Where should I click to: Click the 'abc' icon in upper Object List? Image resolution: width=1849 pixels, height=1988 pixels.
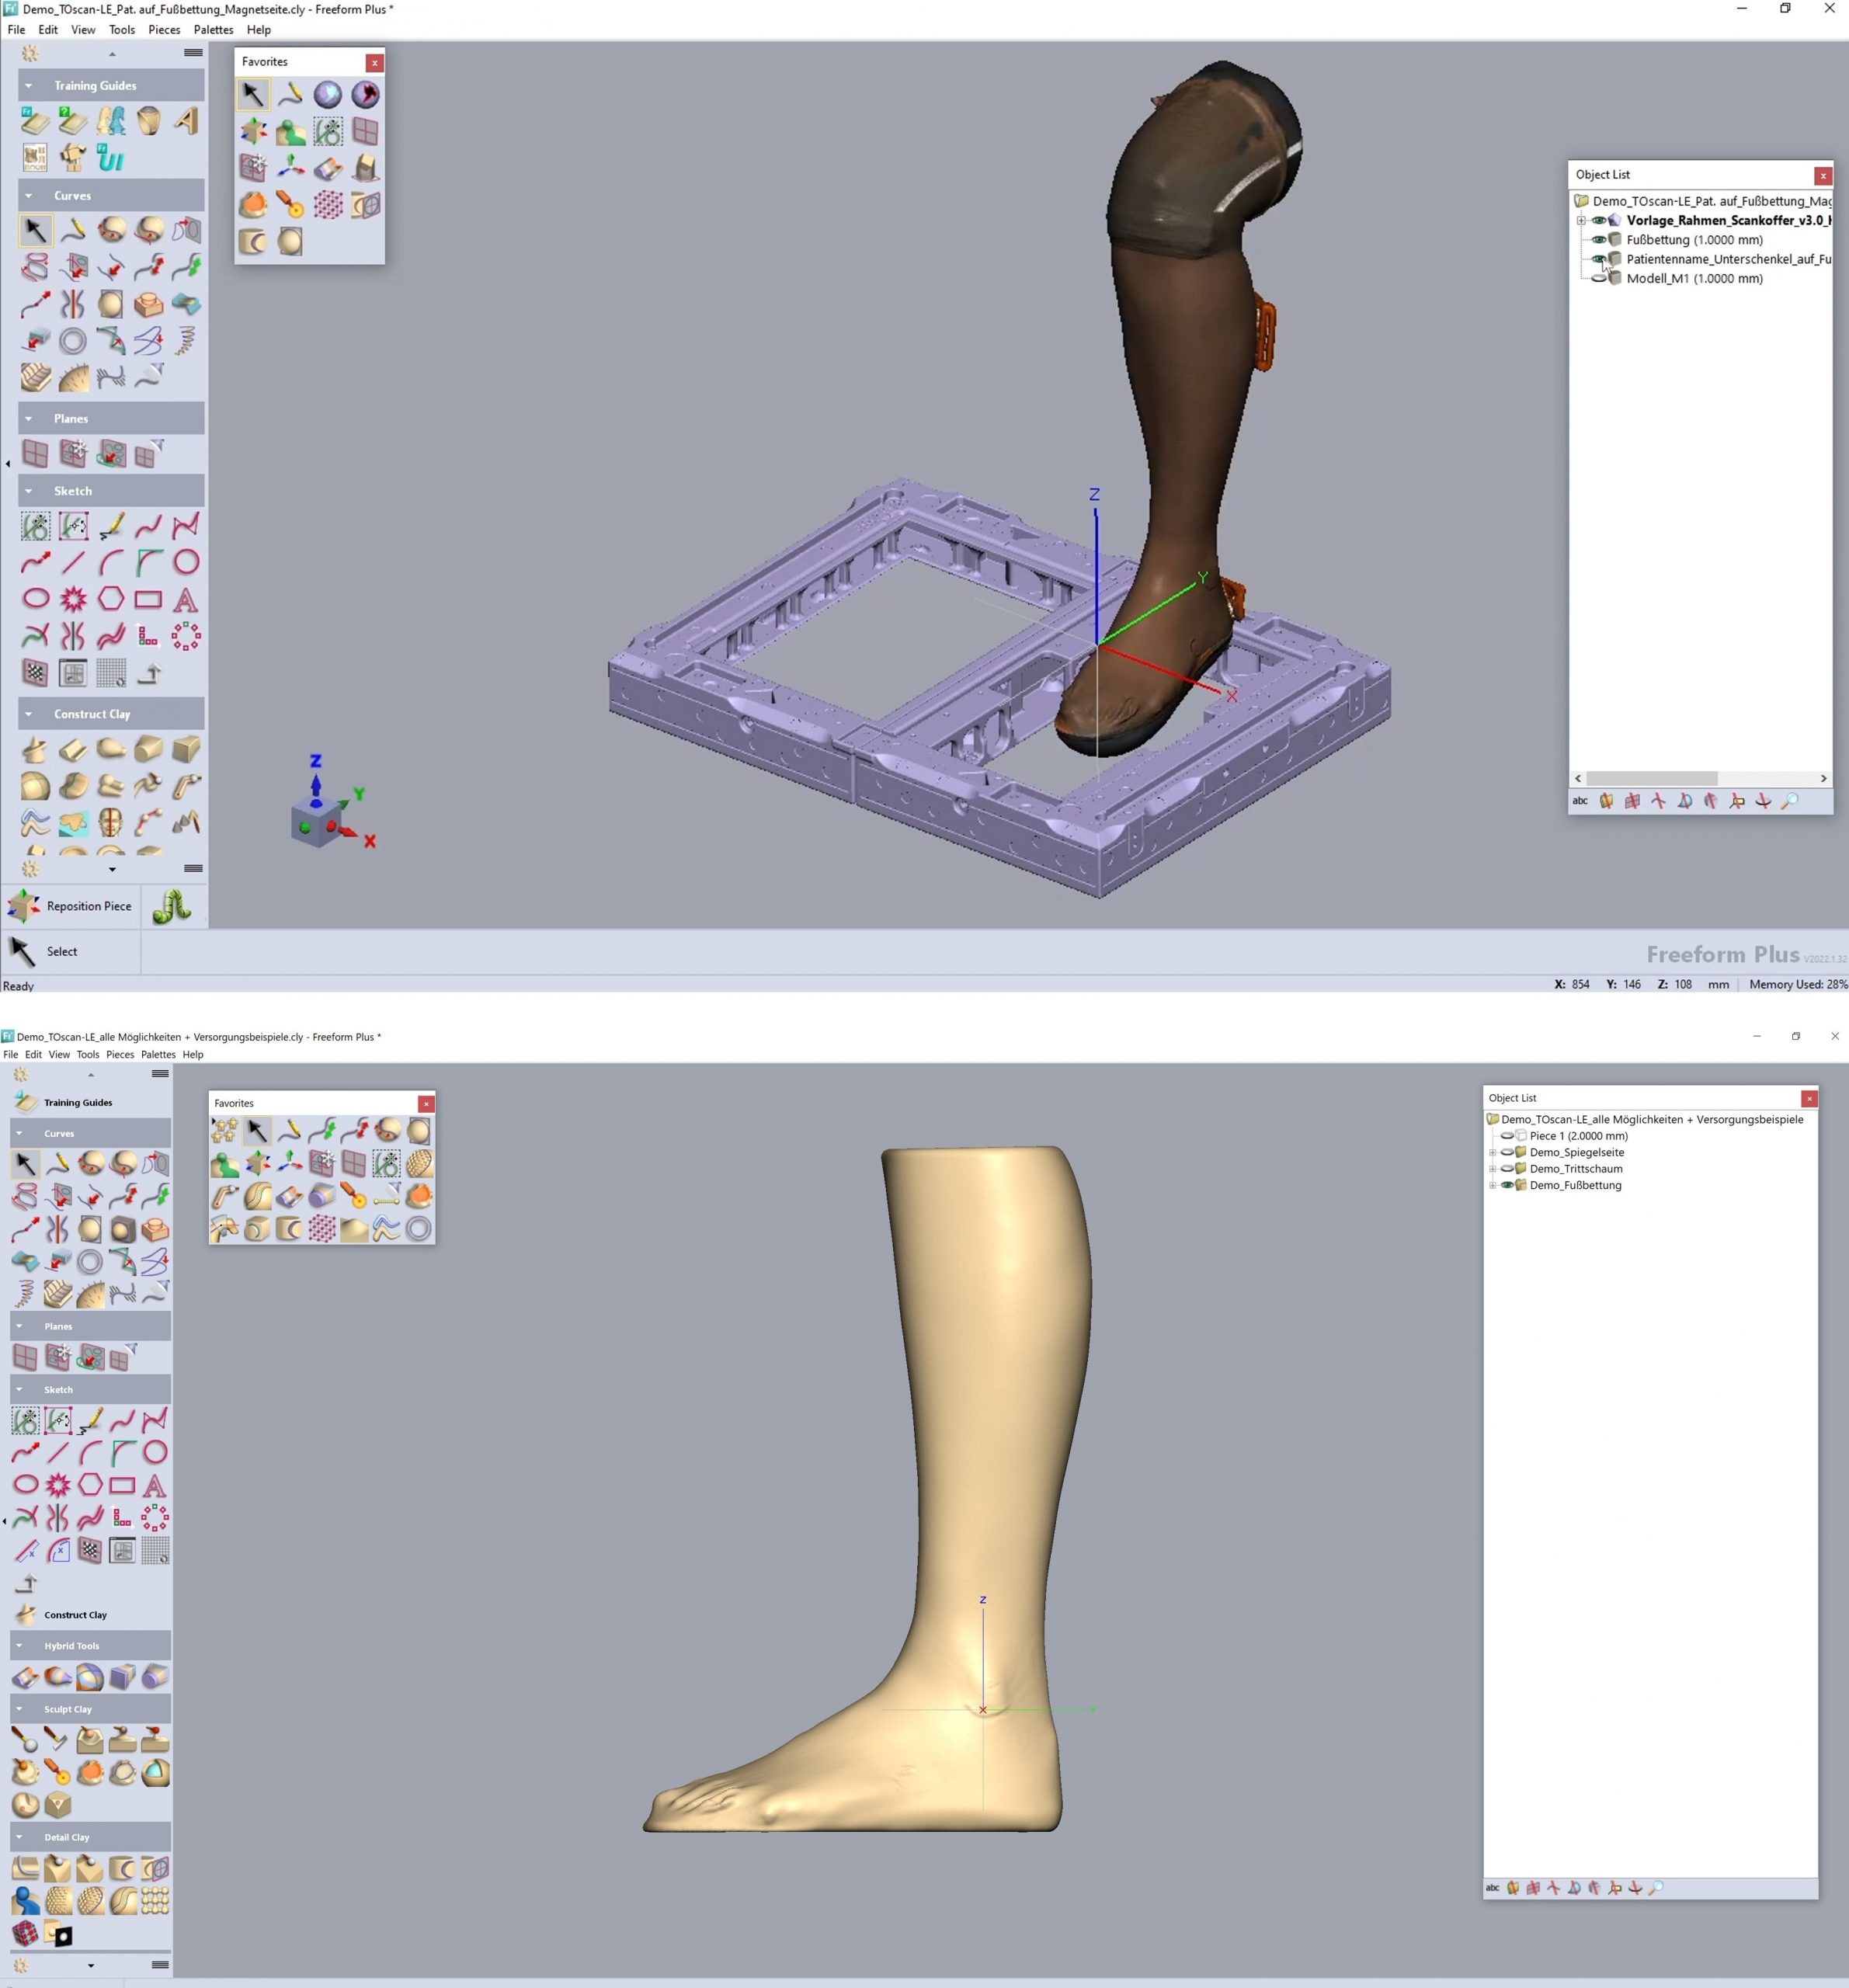[x=1580, y=801]
